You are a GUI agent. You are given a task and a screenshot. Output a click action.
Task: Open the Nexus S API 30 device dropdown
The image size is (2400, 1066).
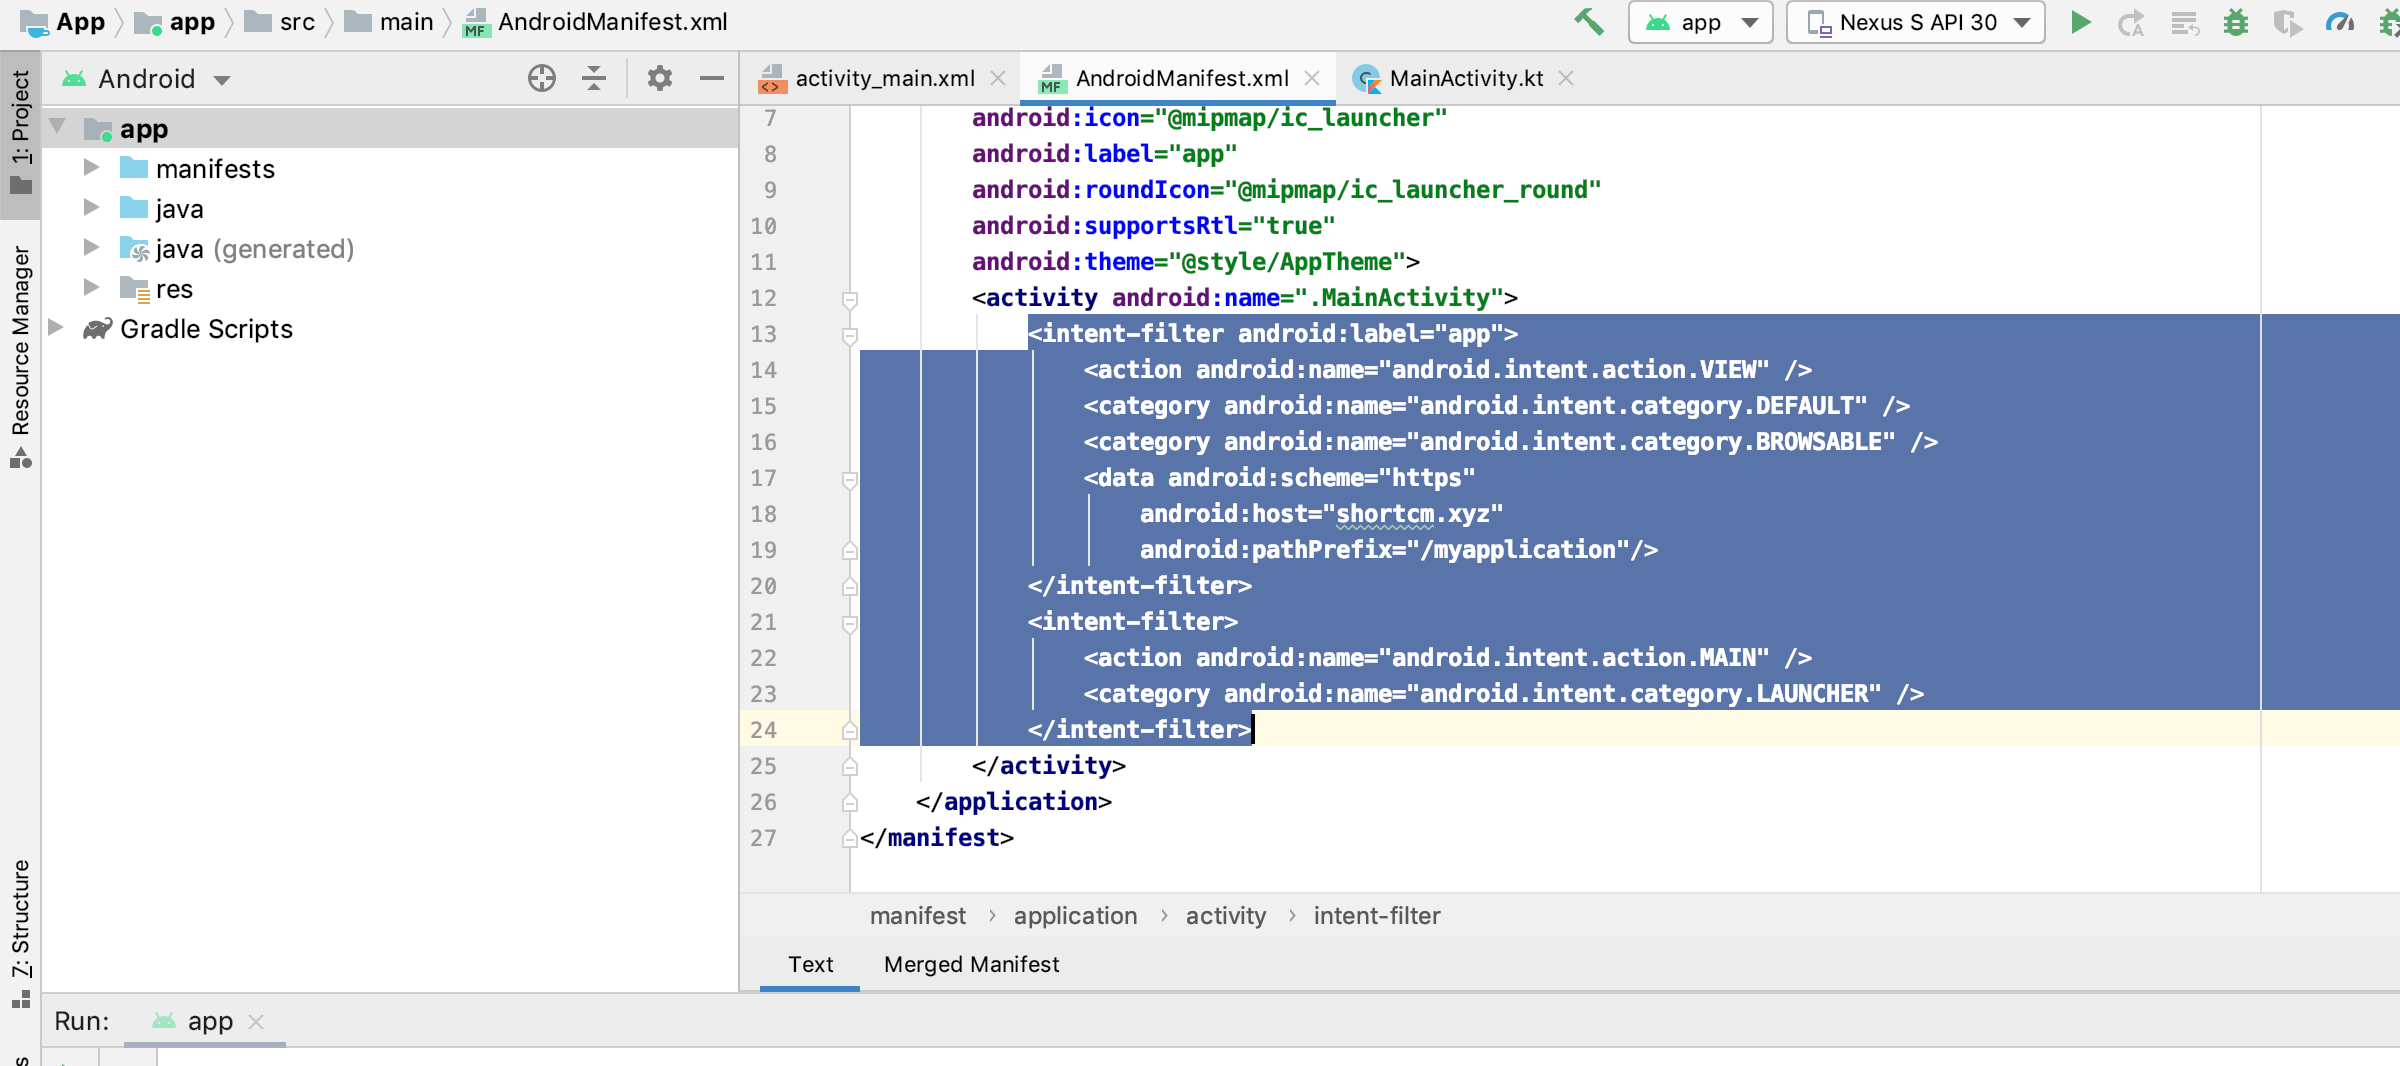(1915, 22)
